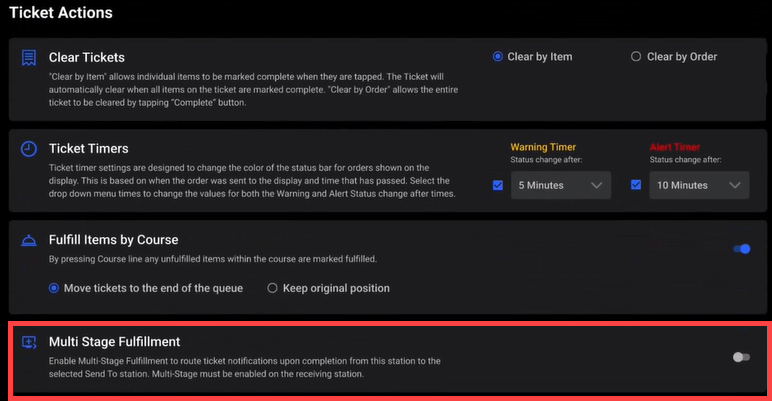The image size is (772, 401).
Task: Uncheck the Alert Timer checkbox
Action: pyautogui.click(x=636, y=185)
